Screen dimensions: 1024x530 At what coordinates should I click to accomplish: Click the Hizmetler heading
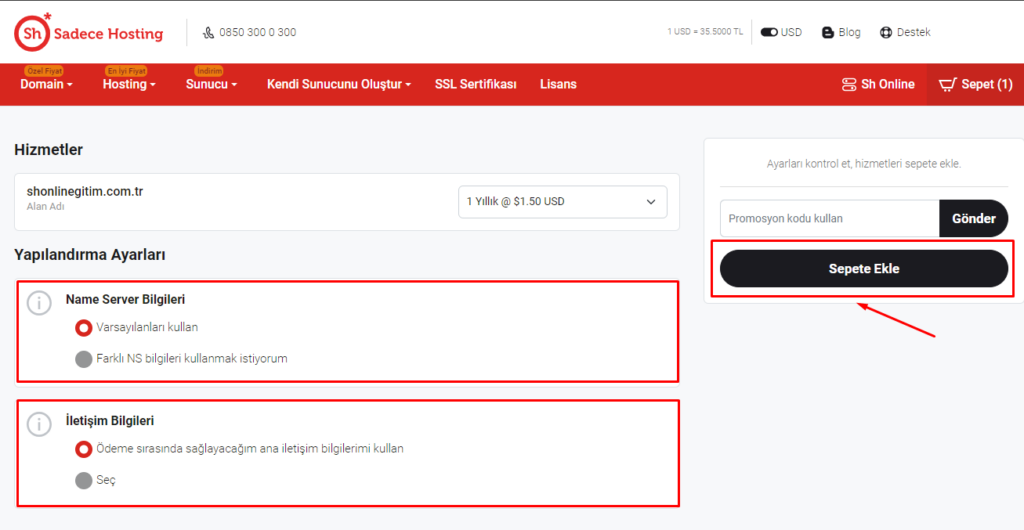48,149
